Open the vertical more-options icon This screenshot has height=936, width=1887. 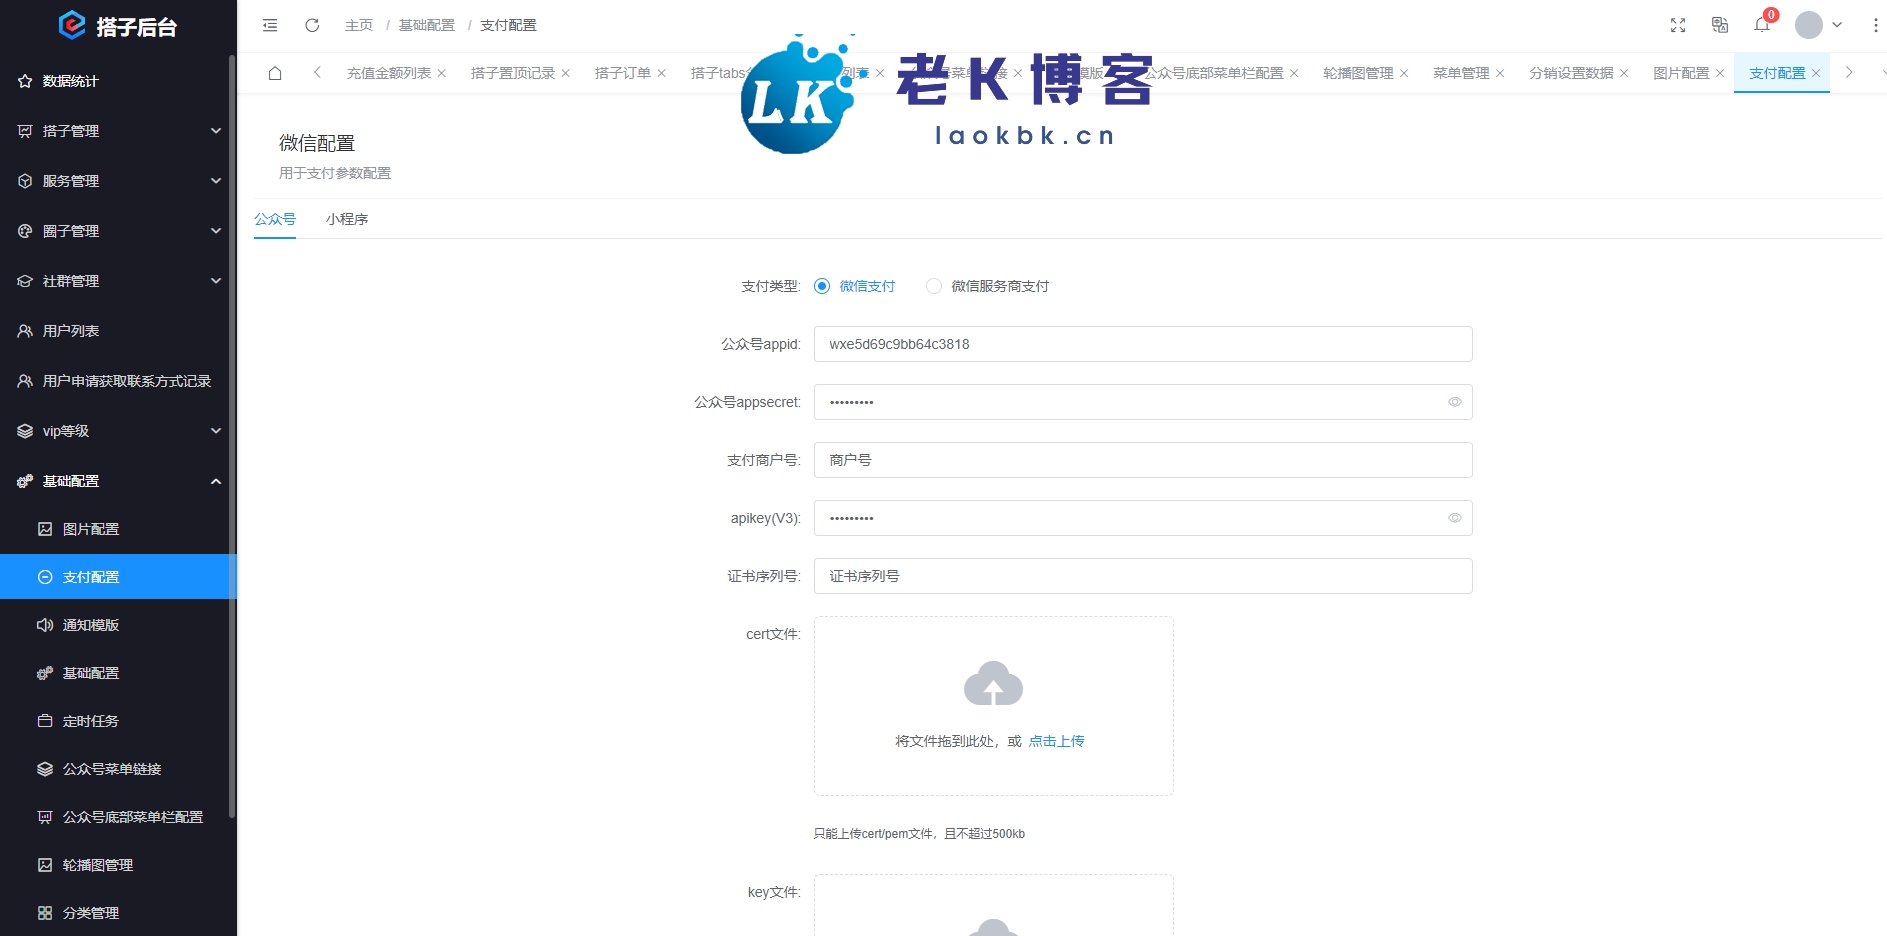[1875, 25]
